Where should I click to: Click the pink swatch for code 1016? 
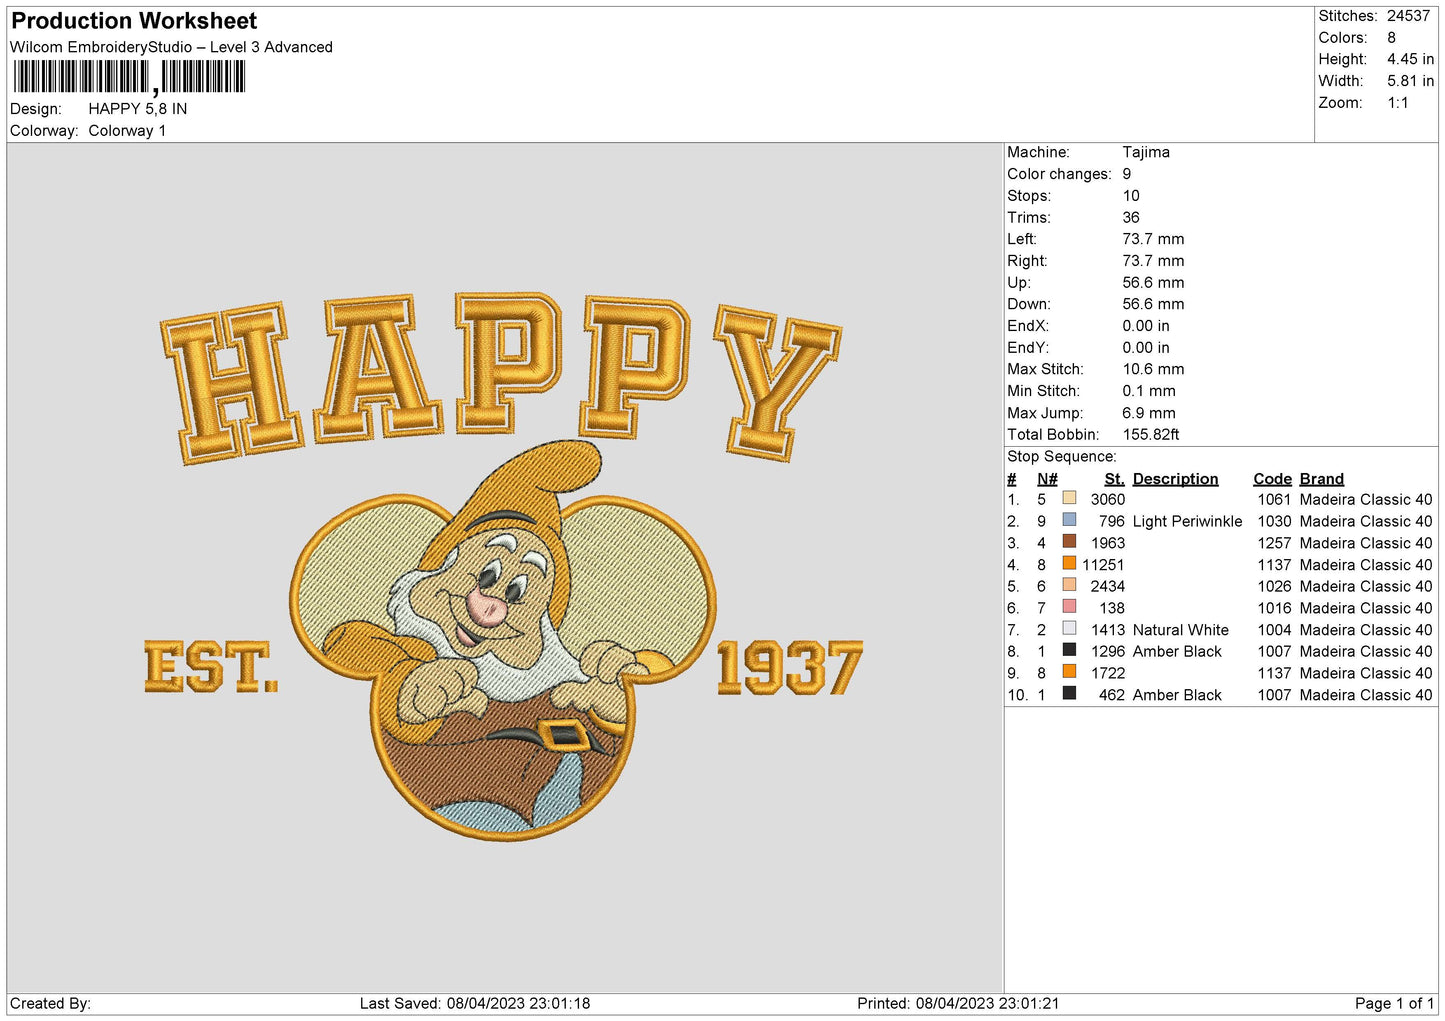click(x=1069, y=607)
